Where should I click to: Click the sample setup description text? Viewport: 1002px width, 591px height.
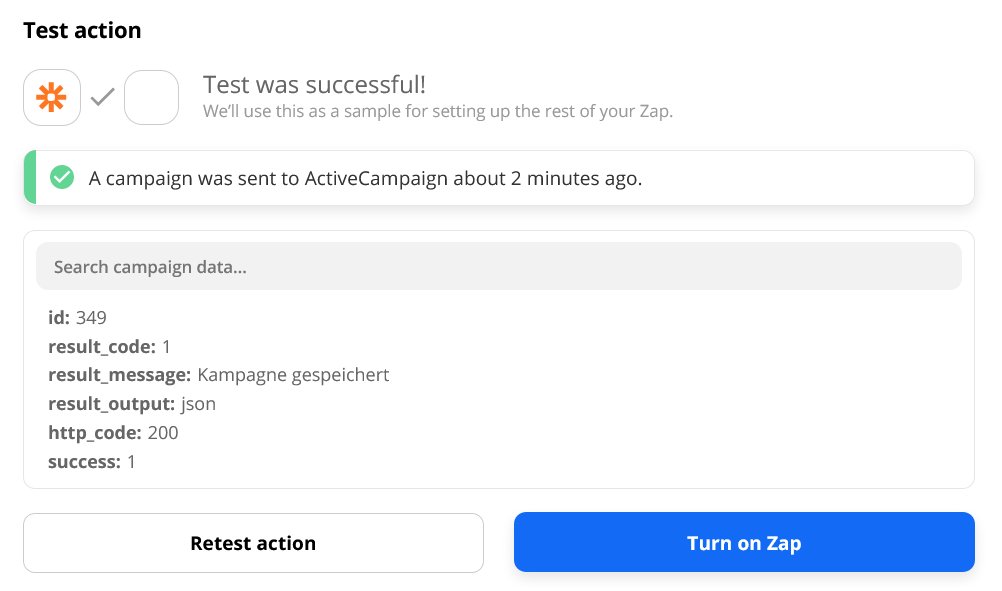(x=438, y=111)
